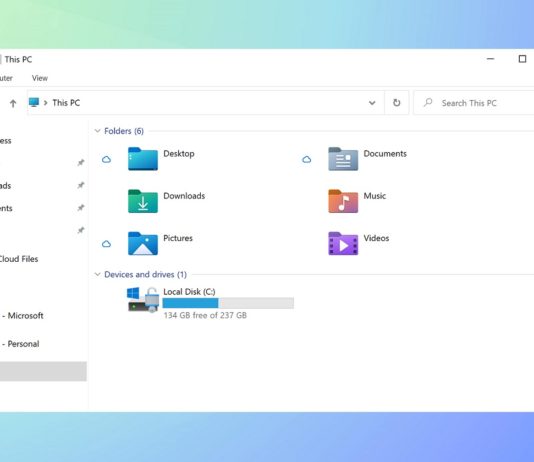
Task: Open the Pictures folder icon
Action: pyautogui.click(x=143, y=243)
